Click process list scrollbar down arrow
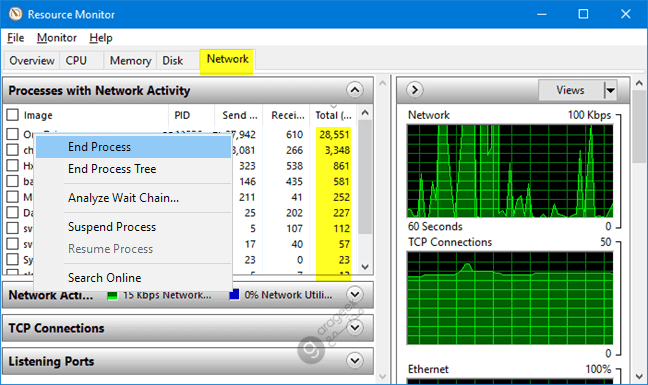 click(365, 267)
